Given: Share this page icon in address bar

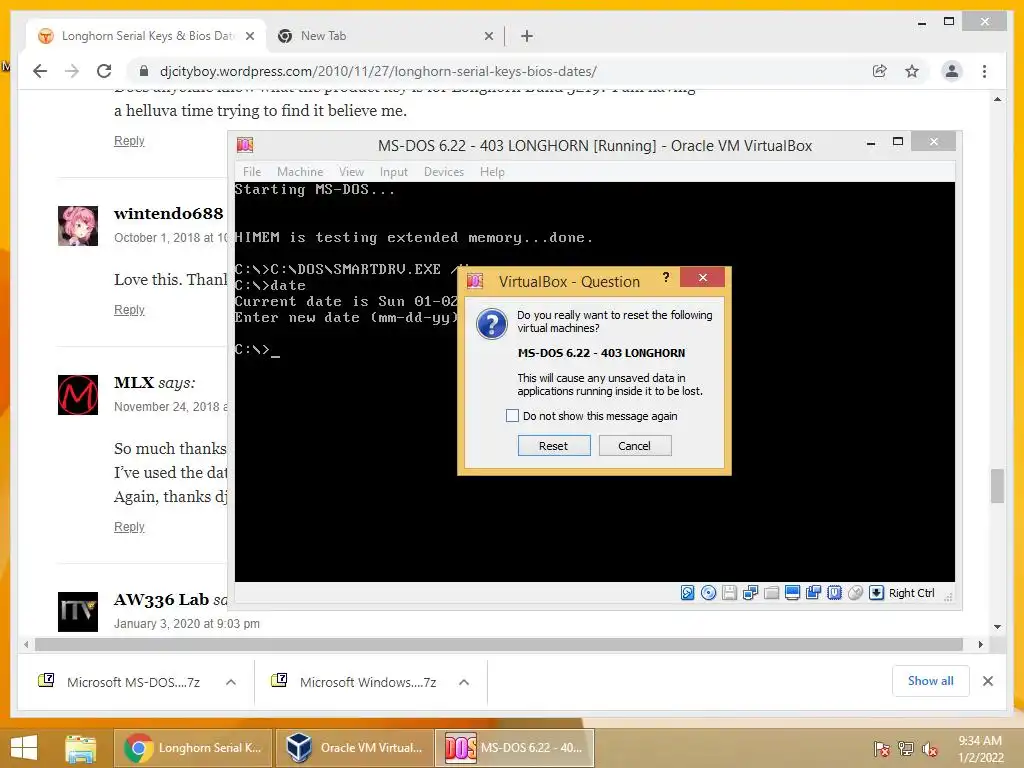Looking at the screenshot, I should point(880,71).
